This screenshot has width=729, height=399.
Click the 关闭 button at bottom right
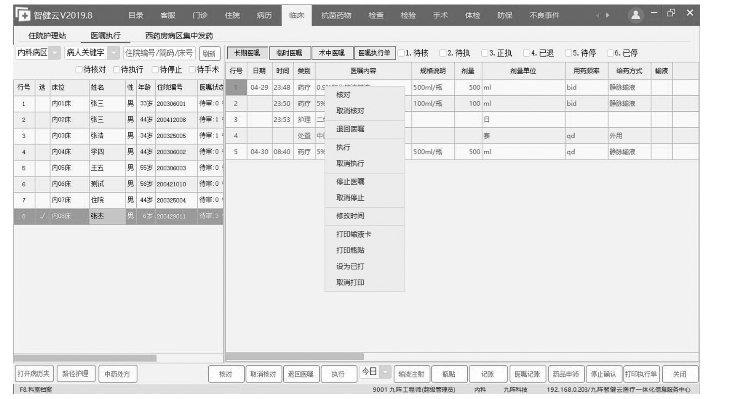[x=680, y=374]
